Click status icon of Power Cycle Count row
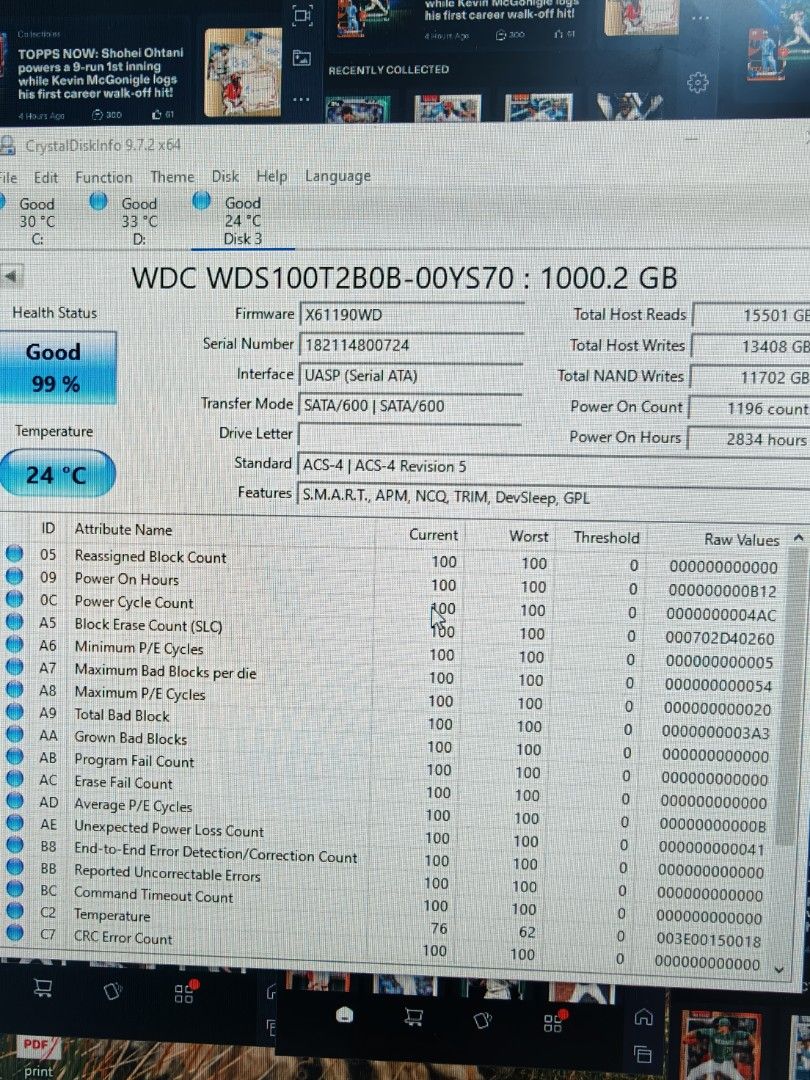Screen dimensions: 810x1080 (14, 599)
